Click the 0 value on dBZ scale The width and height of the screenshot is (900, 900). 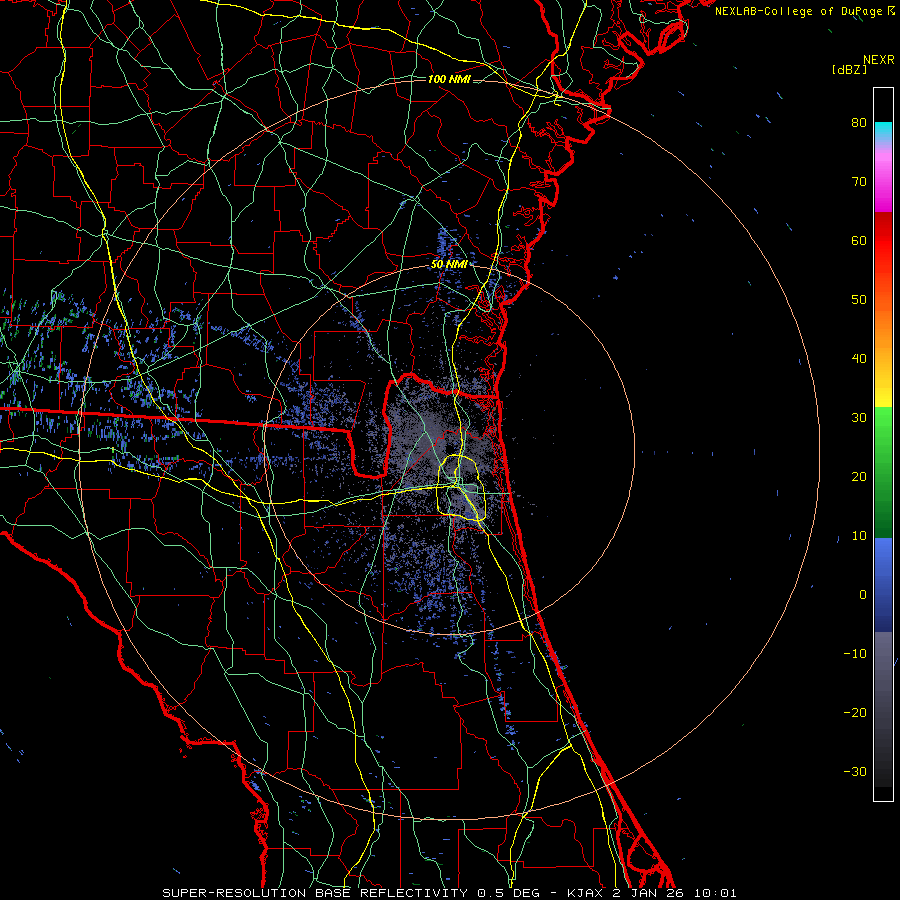click(863, 595)
